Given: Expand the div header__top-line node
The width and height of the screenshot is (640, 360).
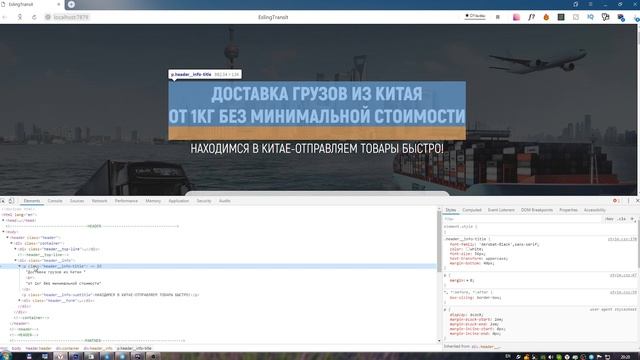Looking at the screenshot, I should click(16, 249).
